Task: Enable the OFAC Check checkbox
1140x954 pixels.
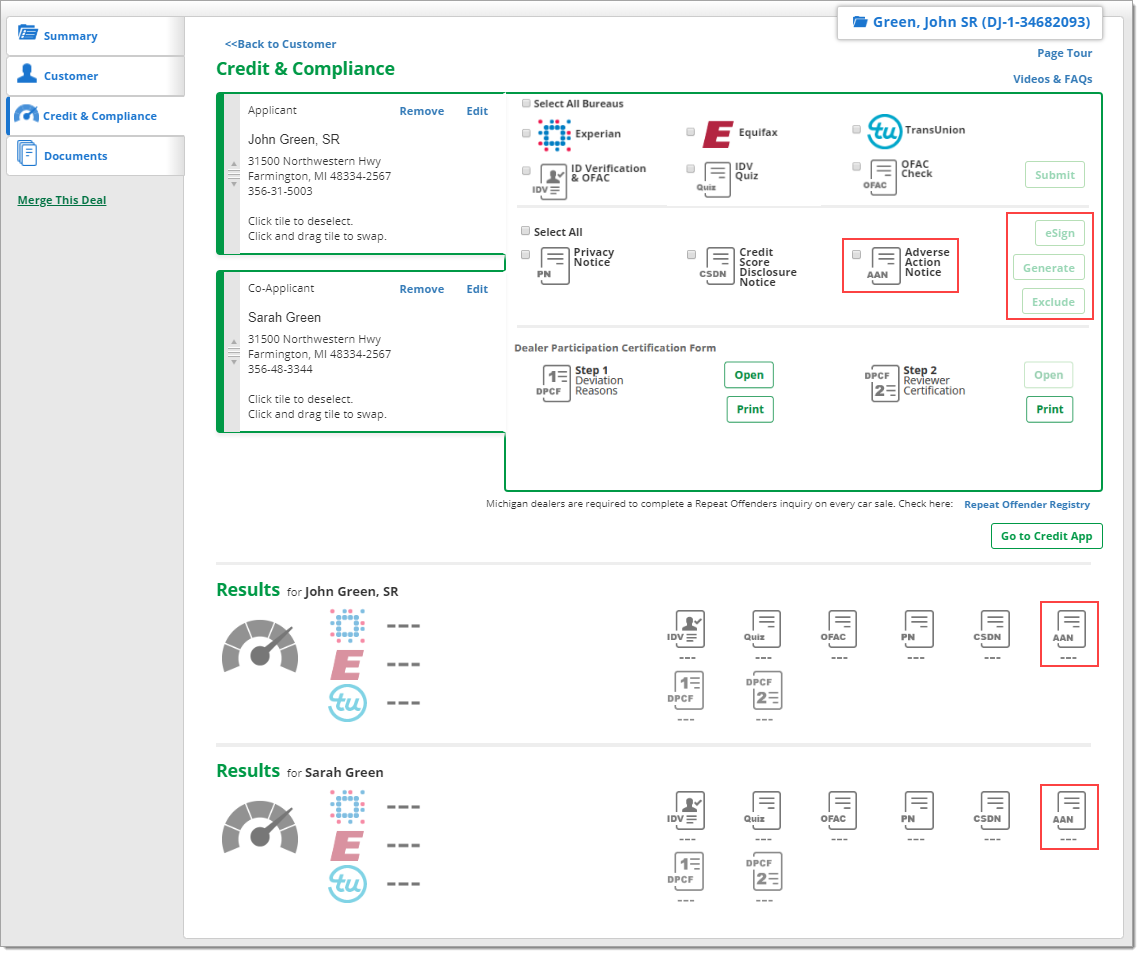Action: (x=856, y=167)
